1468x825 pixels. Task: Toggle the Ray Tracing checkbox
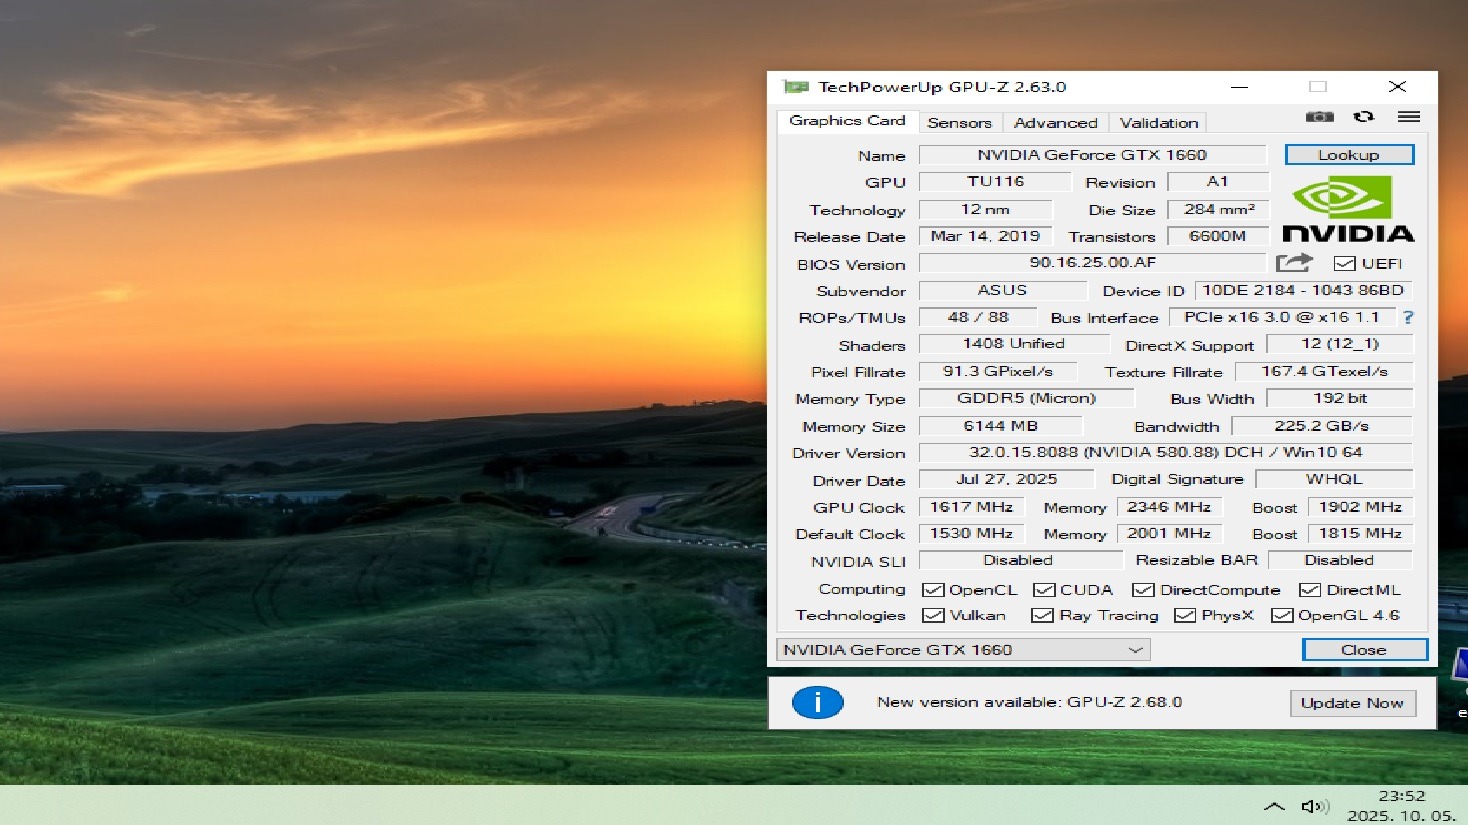click(x=1042, y=616)
